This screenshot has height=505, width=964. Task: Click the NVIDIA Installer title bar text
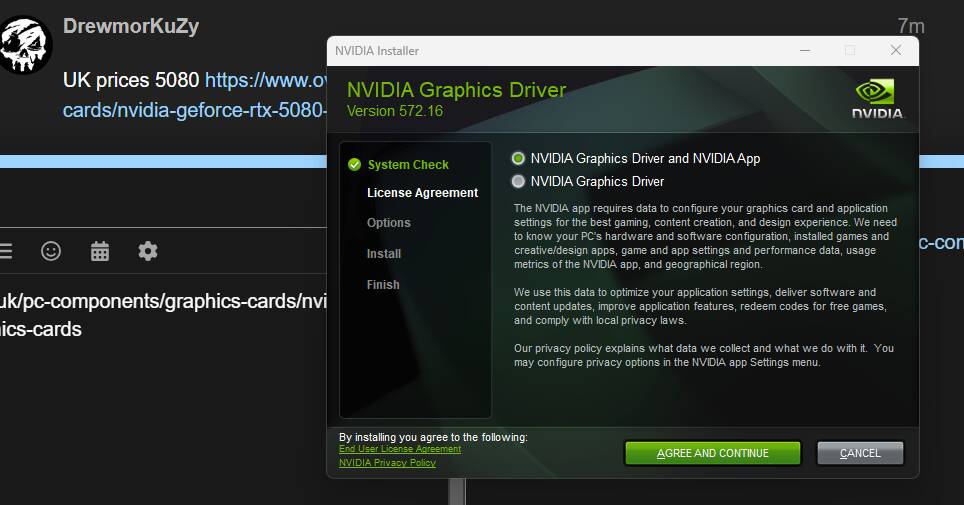(x=377, y=51)
